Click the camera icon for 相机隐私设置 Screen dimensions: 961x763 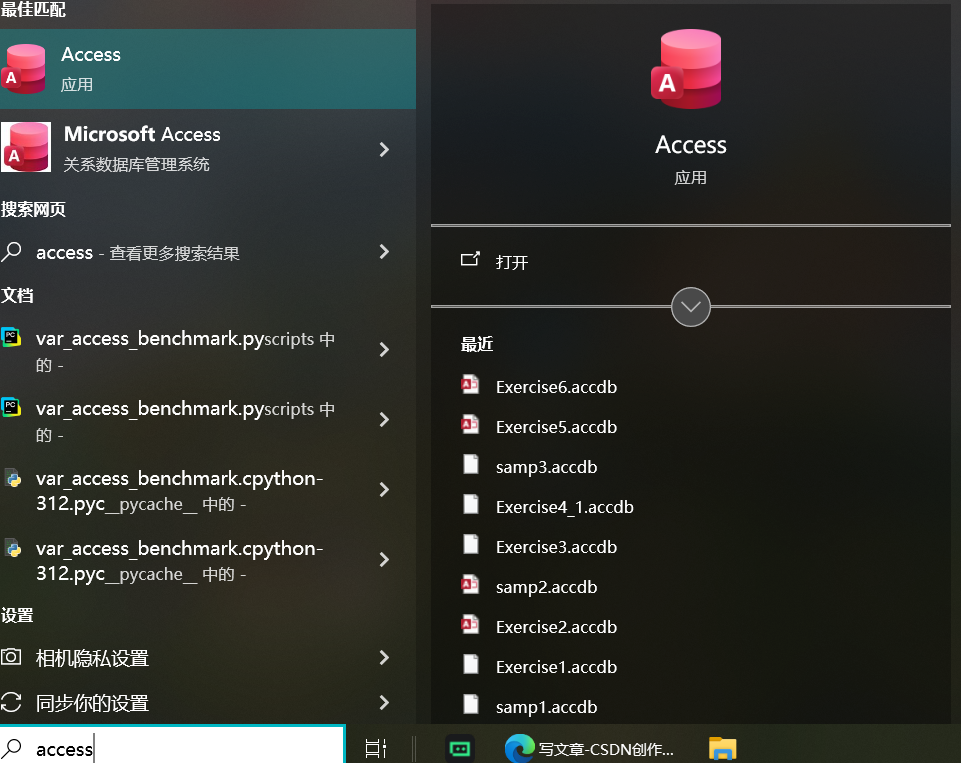[x=11, y=657]
